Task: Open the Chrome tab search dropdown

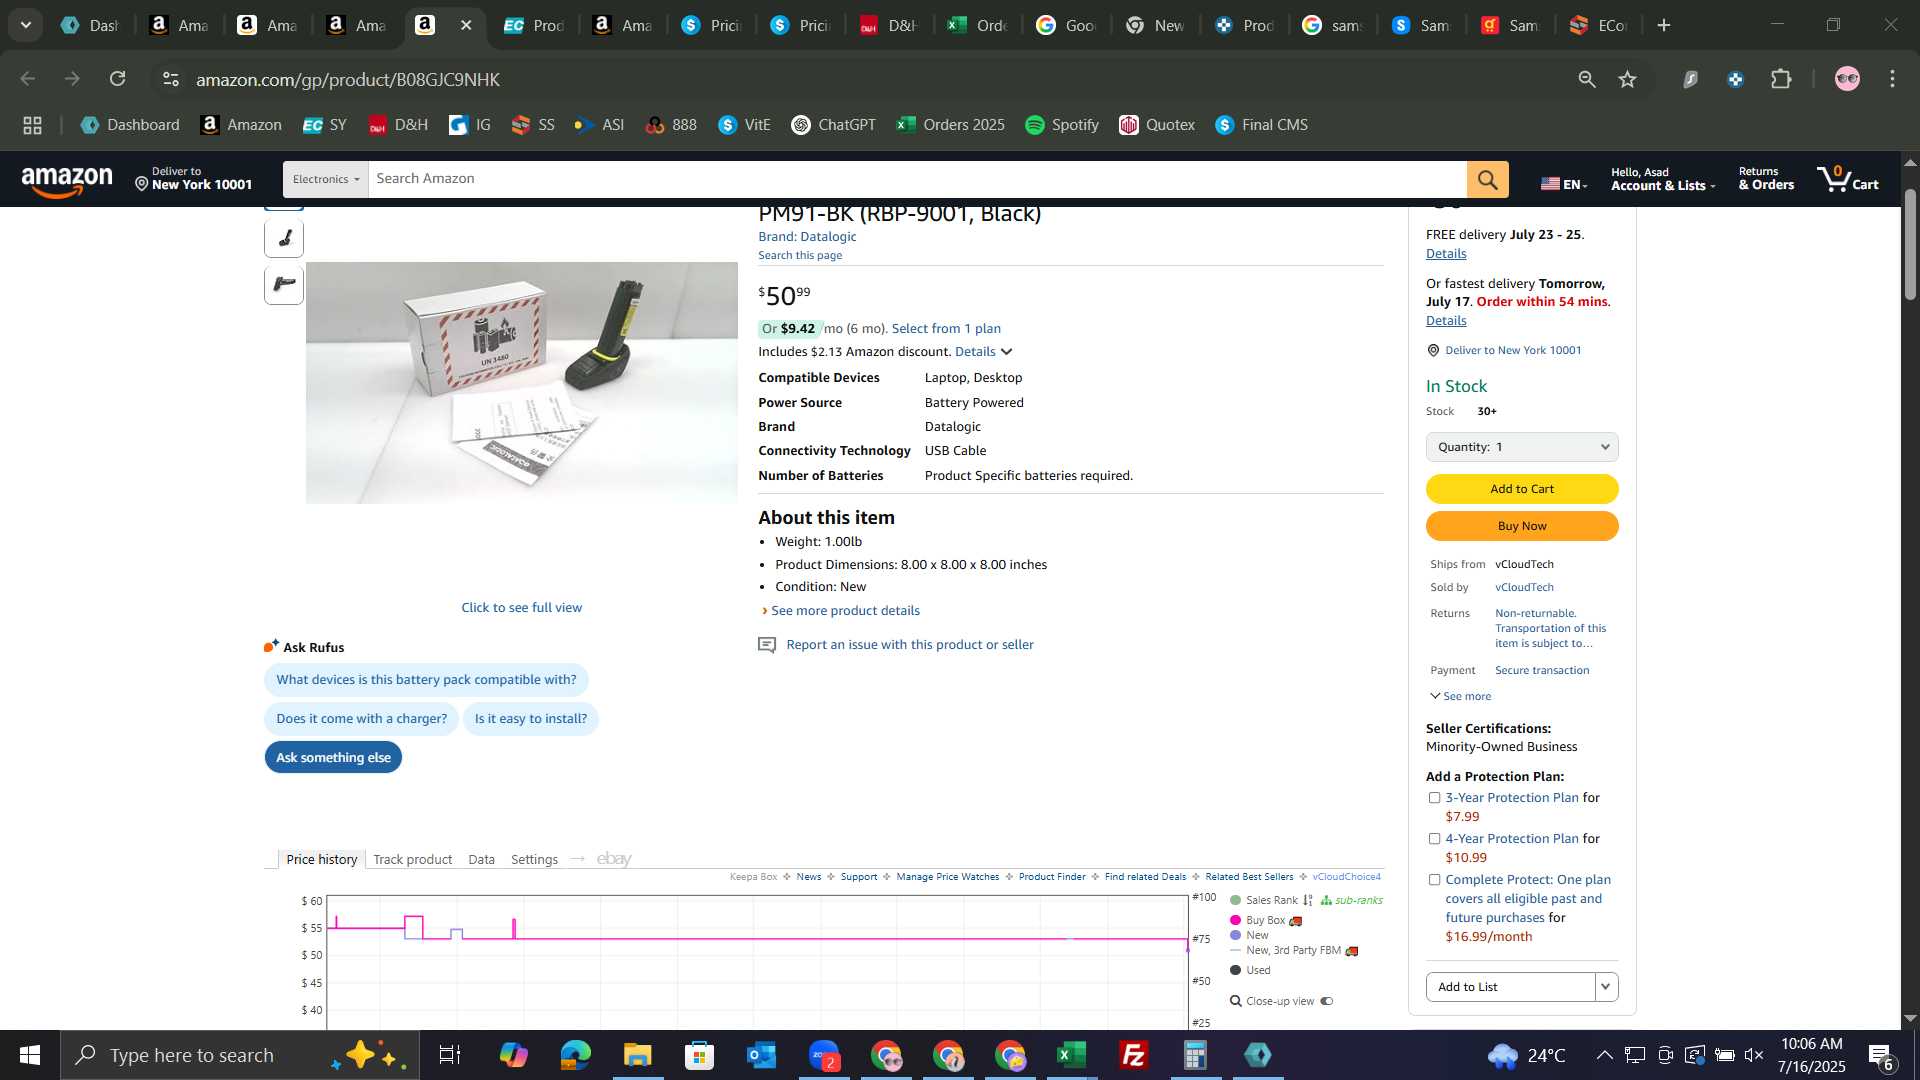Action: coord(26,25)
